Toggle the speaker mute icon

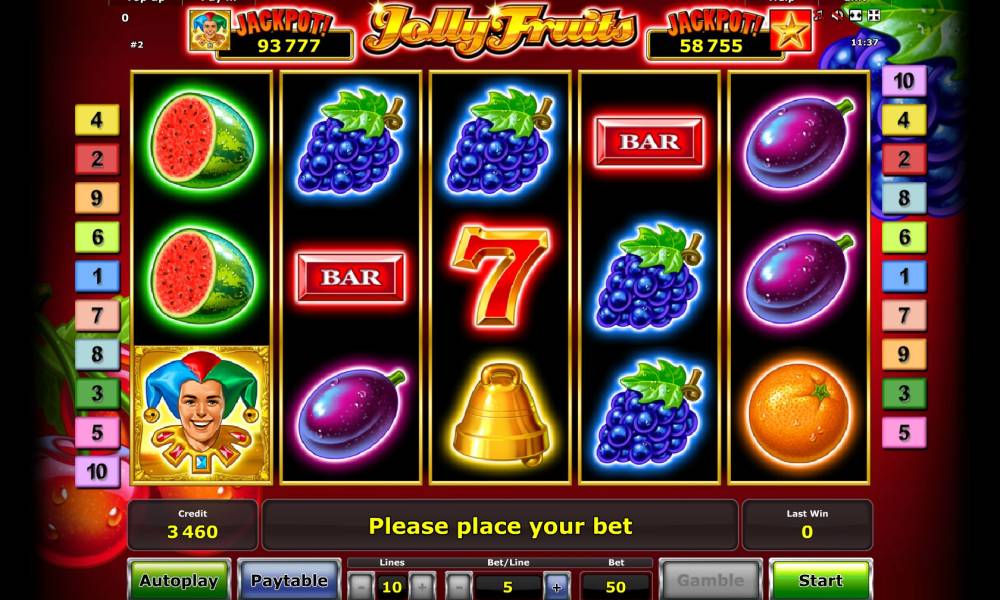(837, 15)
